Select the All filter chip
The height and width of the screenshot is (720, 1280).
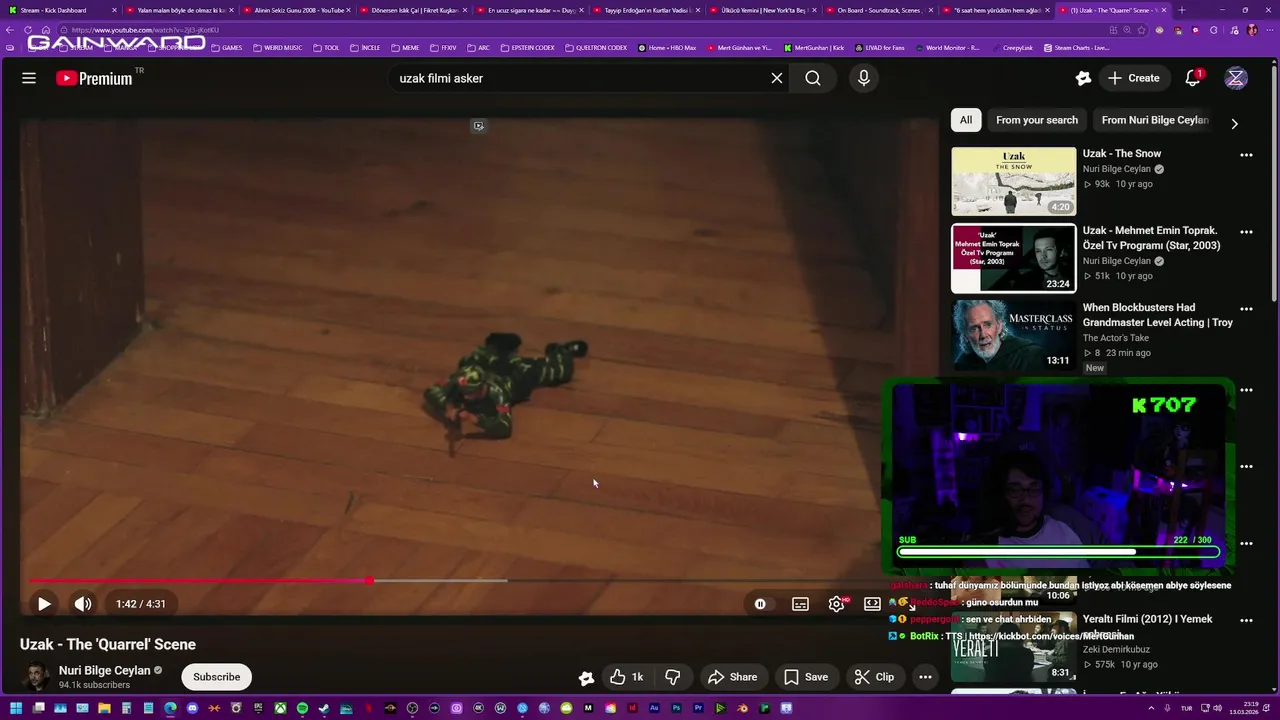coord(966,120)
